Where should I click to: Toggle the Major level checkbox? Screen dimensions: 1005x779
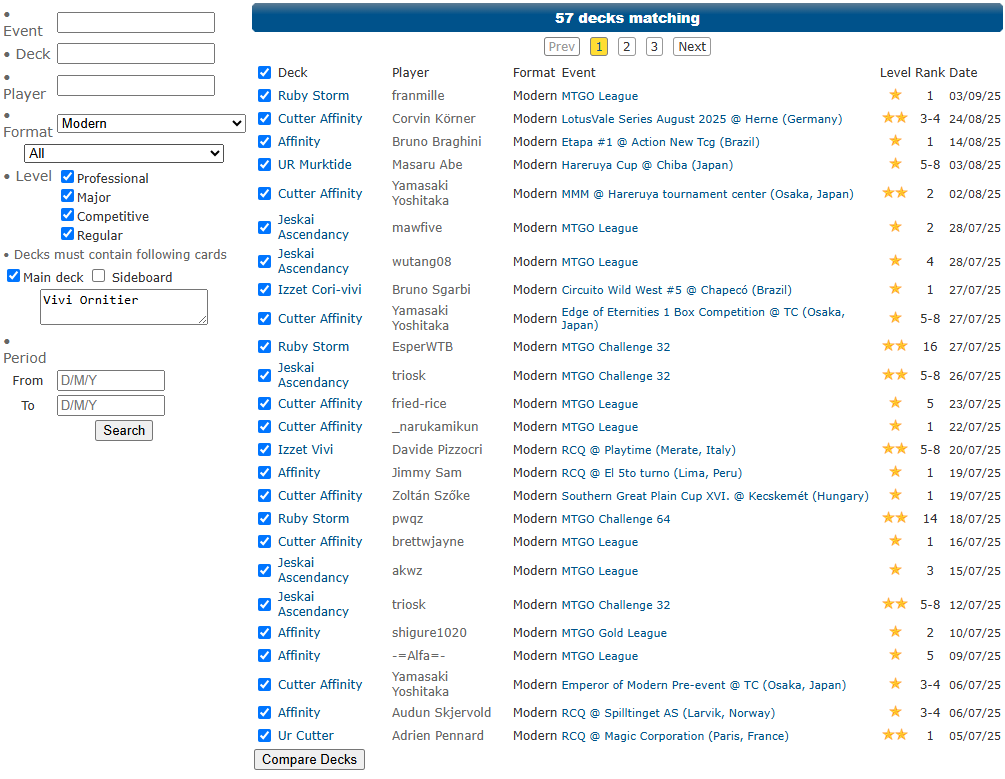67,196
